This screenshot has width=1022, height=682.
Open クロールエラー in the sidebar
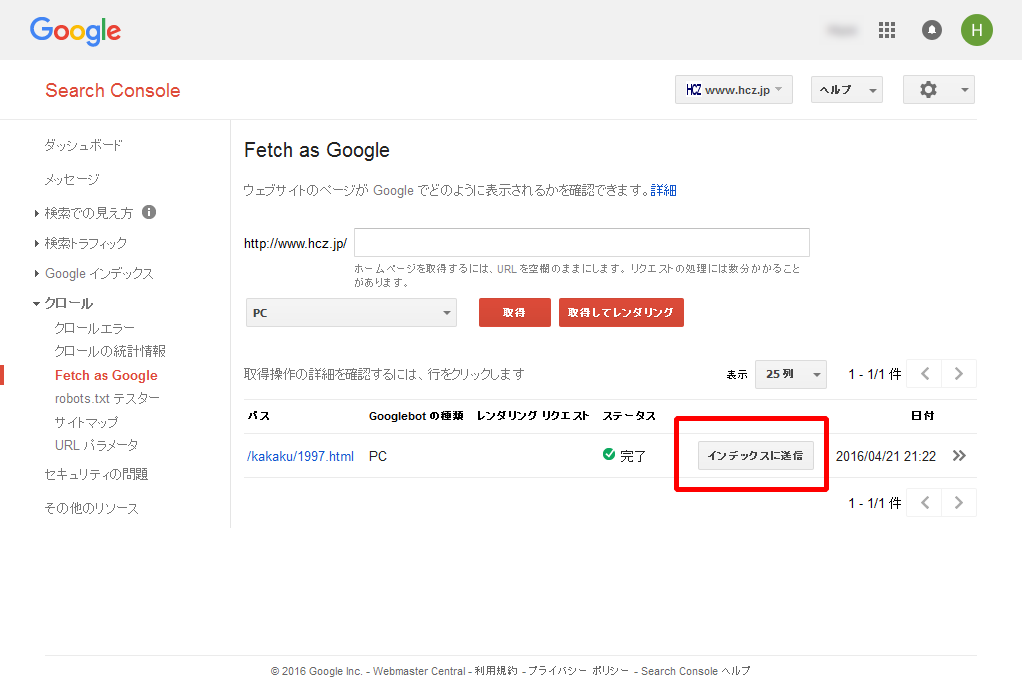tap(95, 328)
